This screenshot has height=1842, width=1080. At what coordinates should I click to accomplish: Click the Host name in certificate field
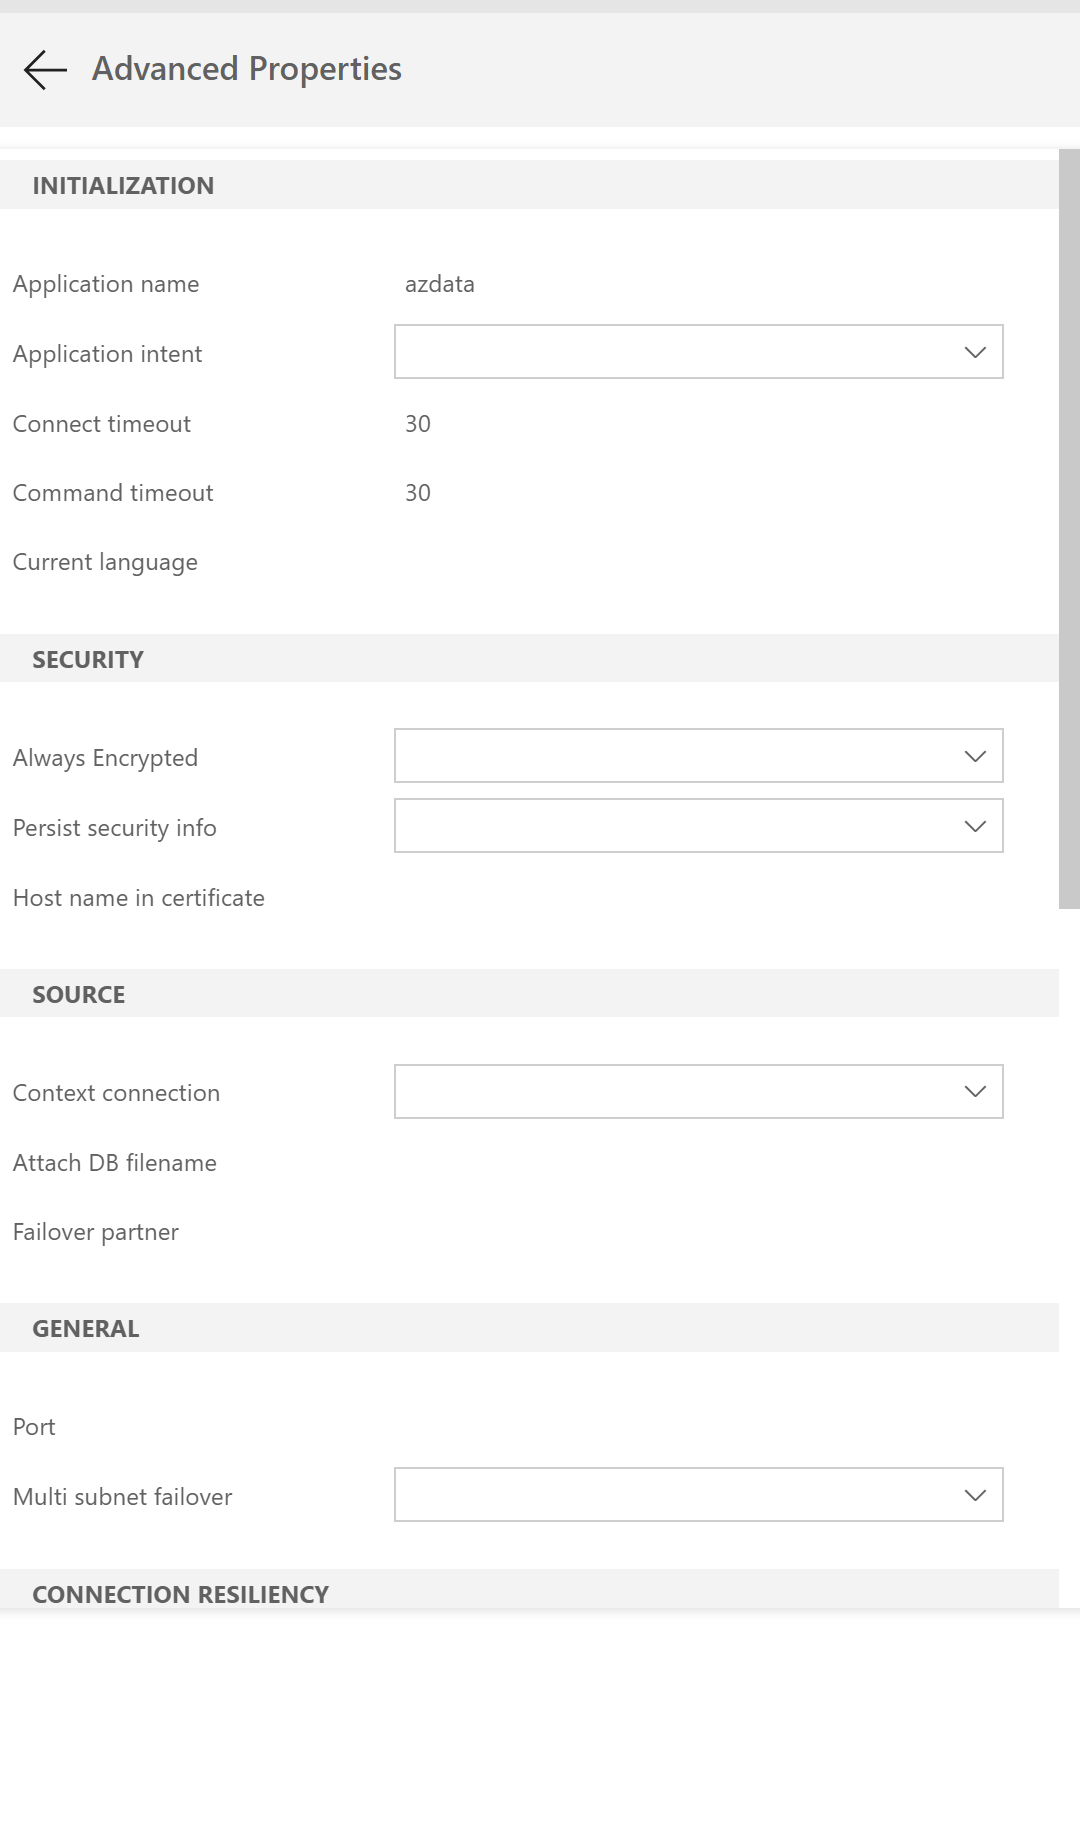[600, 897]
